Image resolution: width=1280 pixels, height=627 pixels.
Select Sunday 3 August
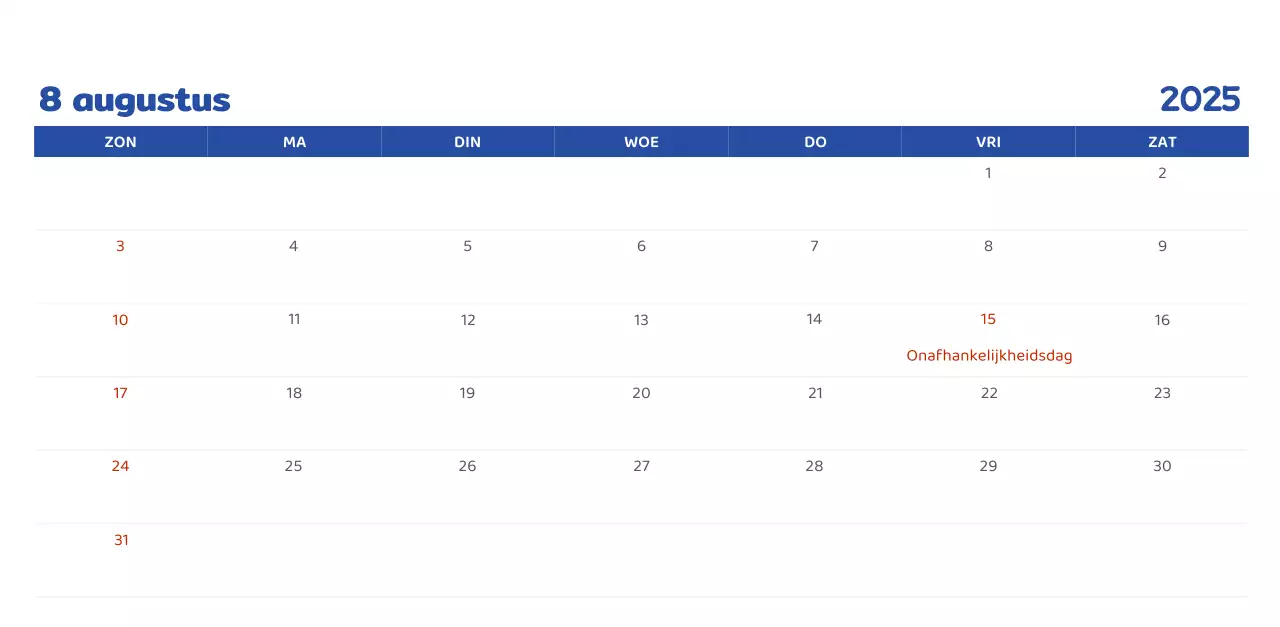[120, 247]
